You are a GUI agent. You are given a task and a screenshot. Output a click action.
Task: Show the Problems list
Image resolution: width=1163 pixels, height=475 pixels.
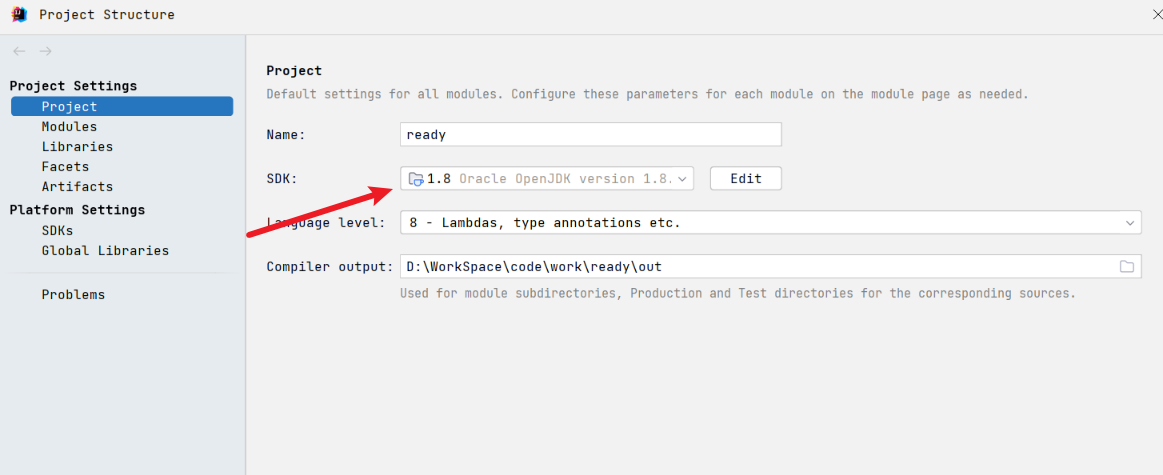(x=73, y=295)
